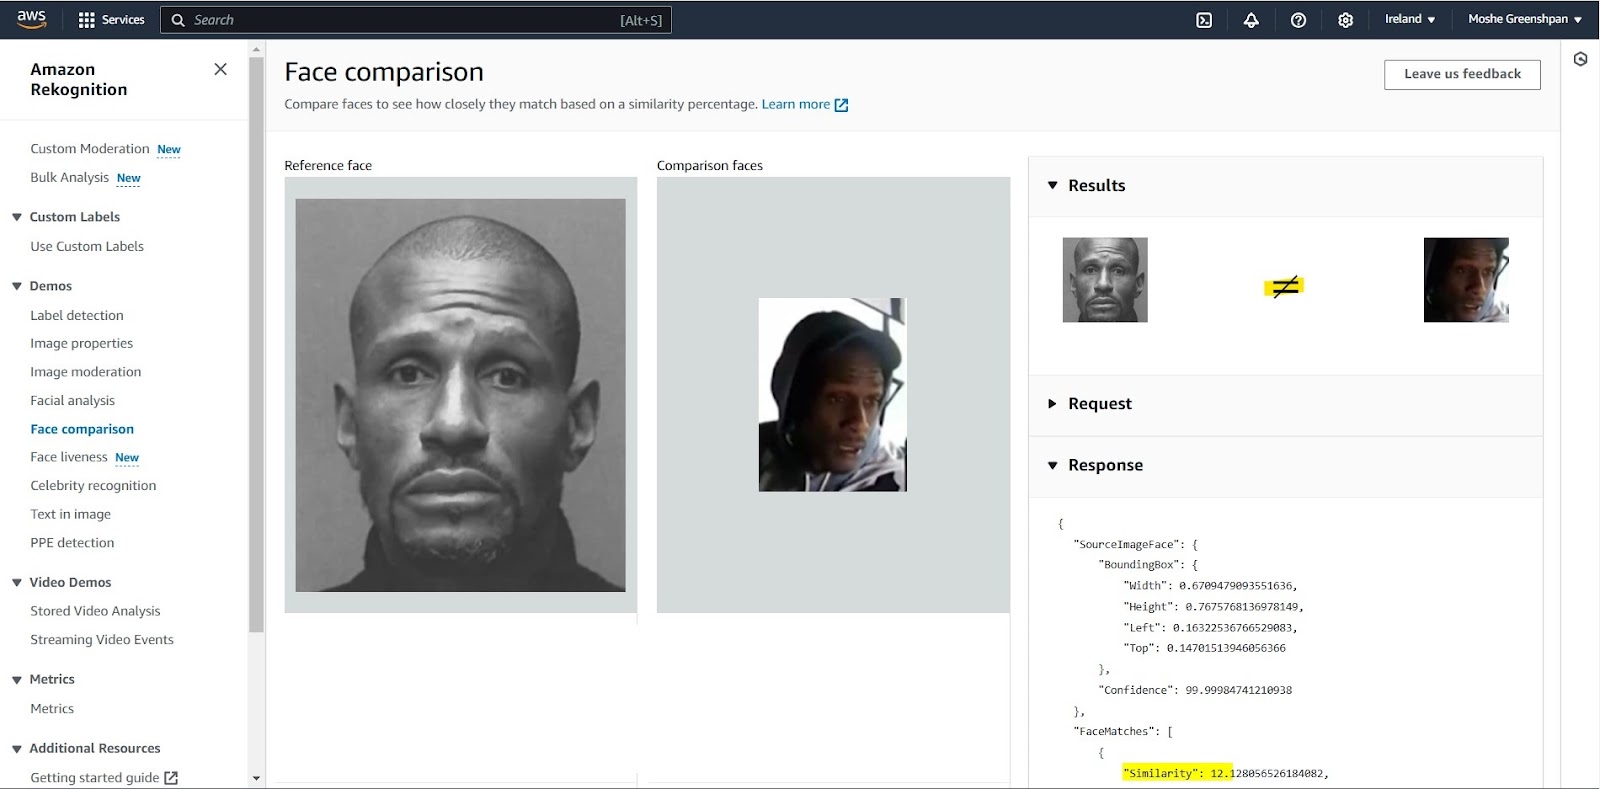This screenshot has height=789, width=1600.
Task: Click external link icon next to Getting started guide
Action: 171,777
